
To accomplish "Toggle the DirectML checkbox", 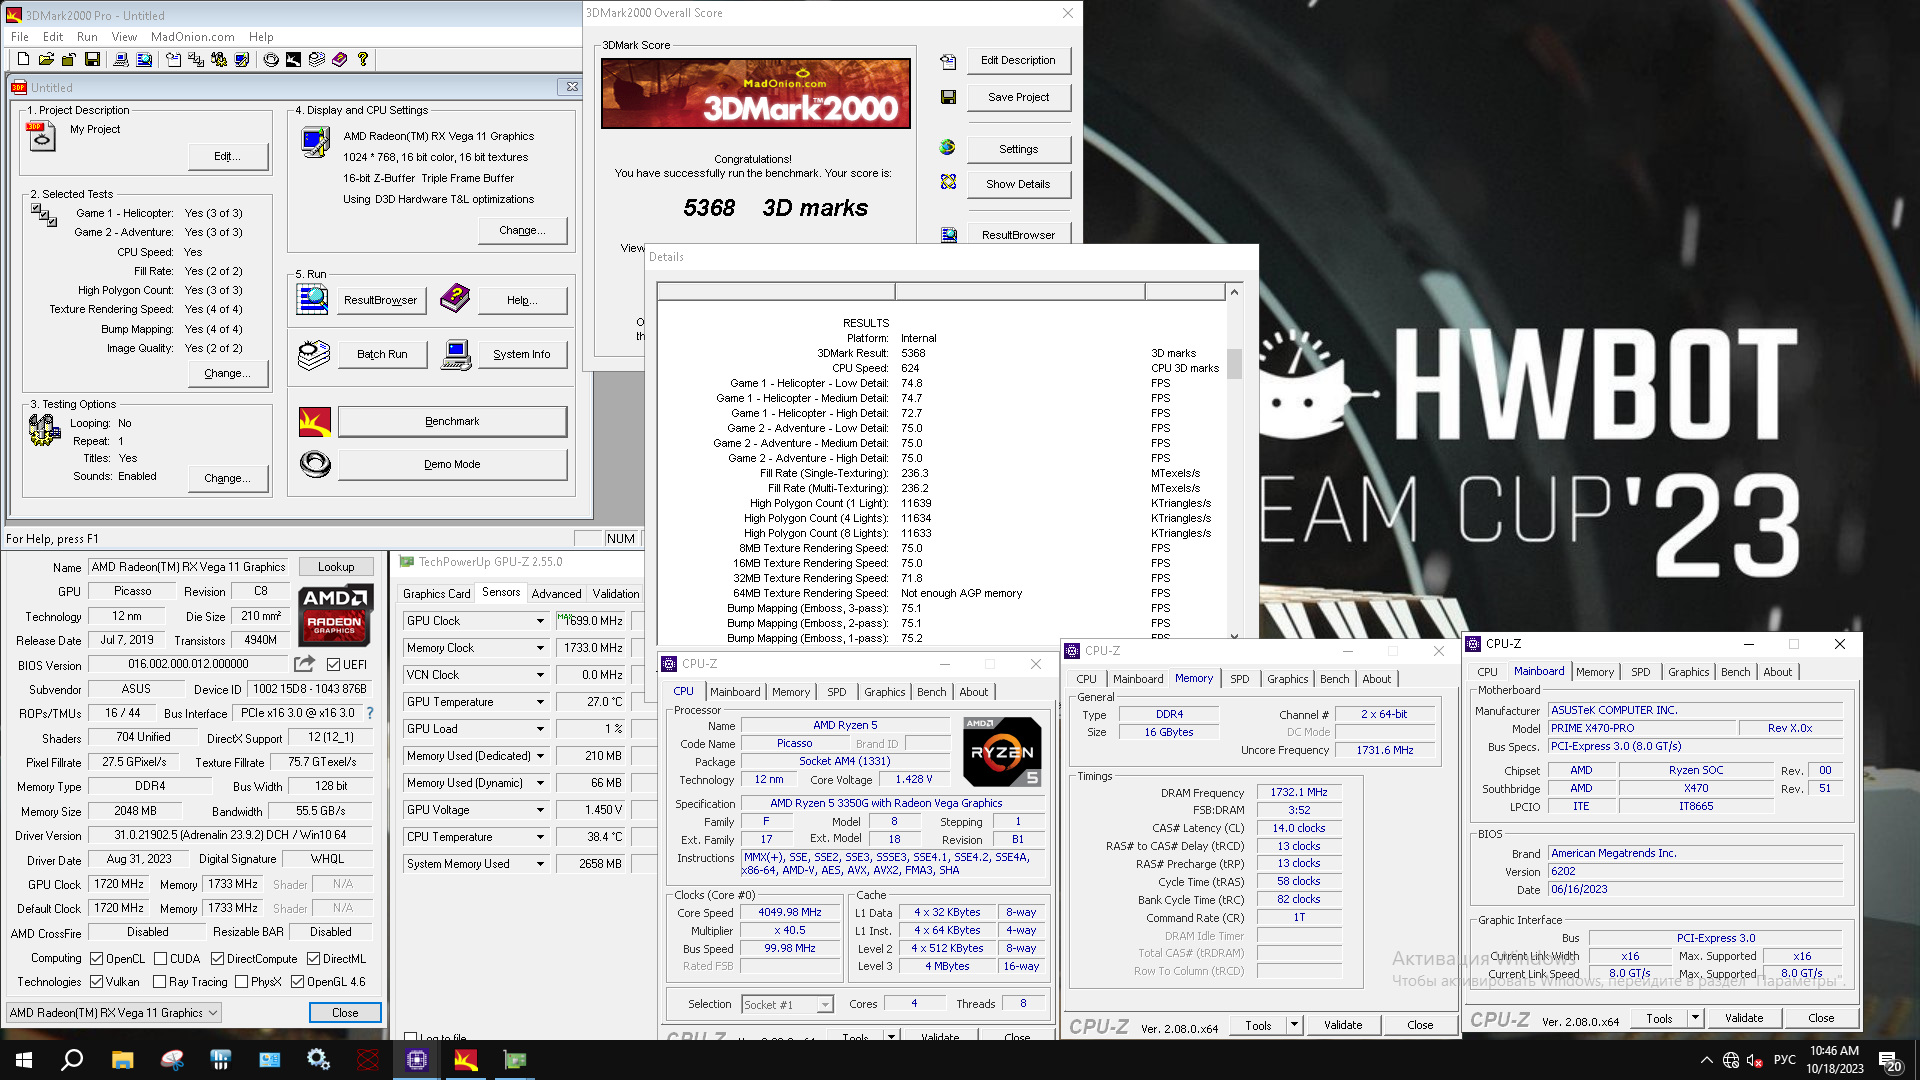I will (313, 958).
